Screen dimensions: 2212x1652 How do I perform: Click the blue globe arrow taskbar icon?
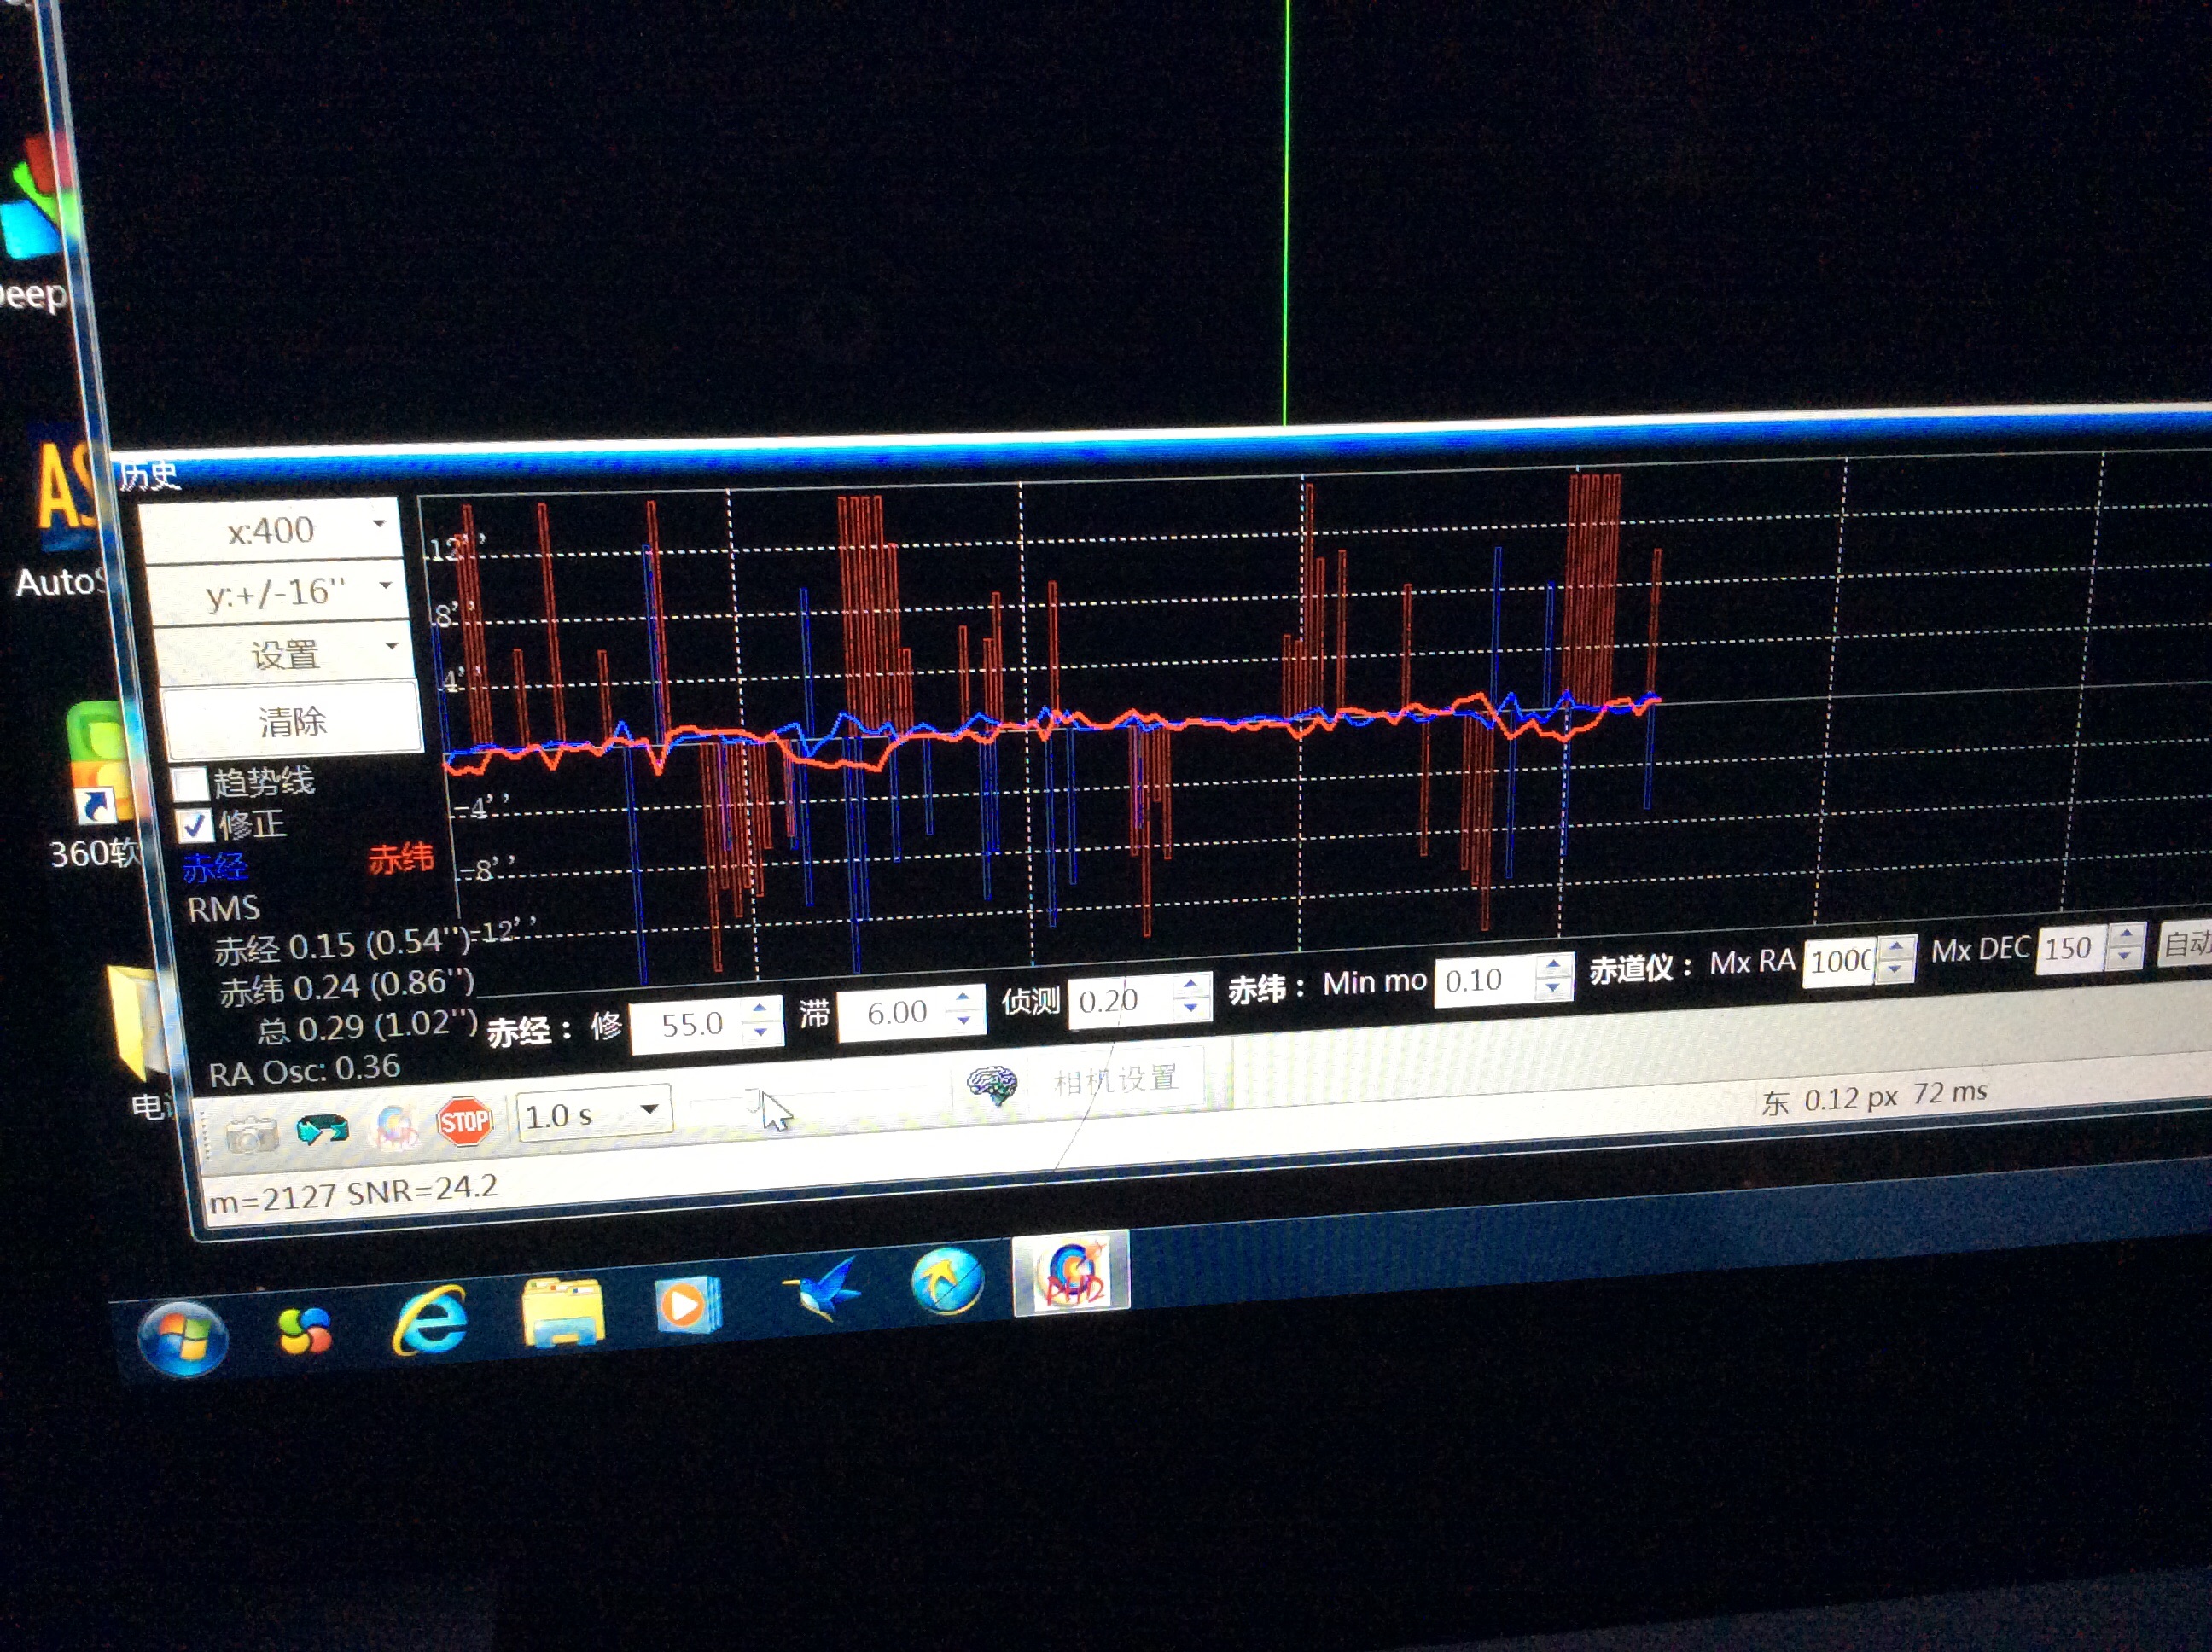coord(946,1281)
